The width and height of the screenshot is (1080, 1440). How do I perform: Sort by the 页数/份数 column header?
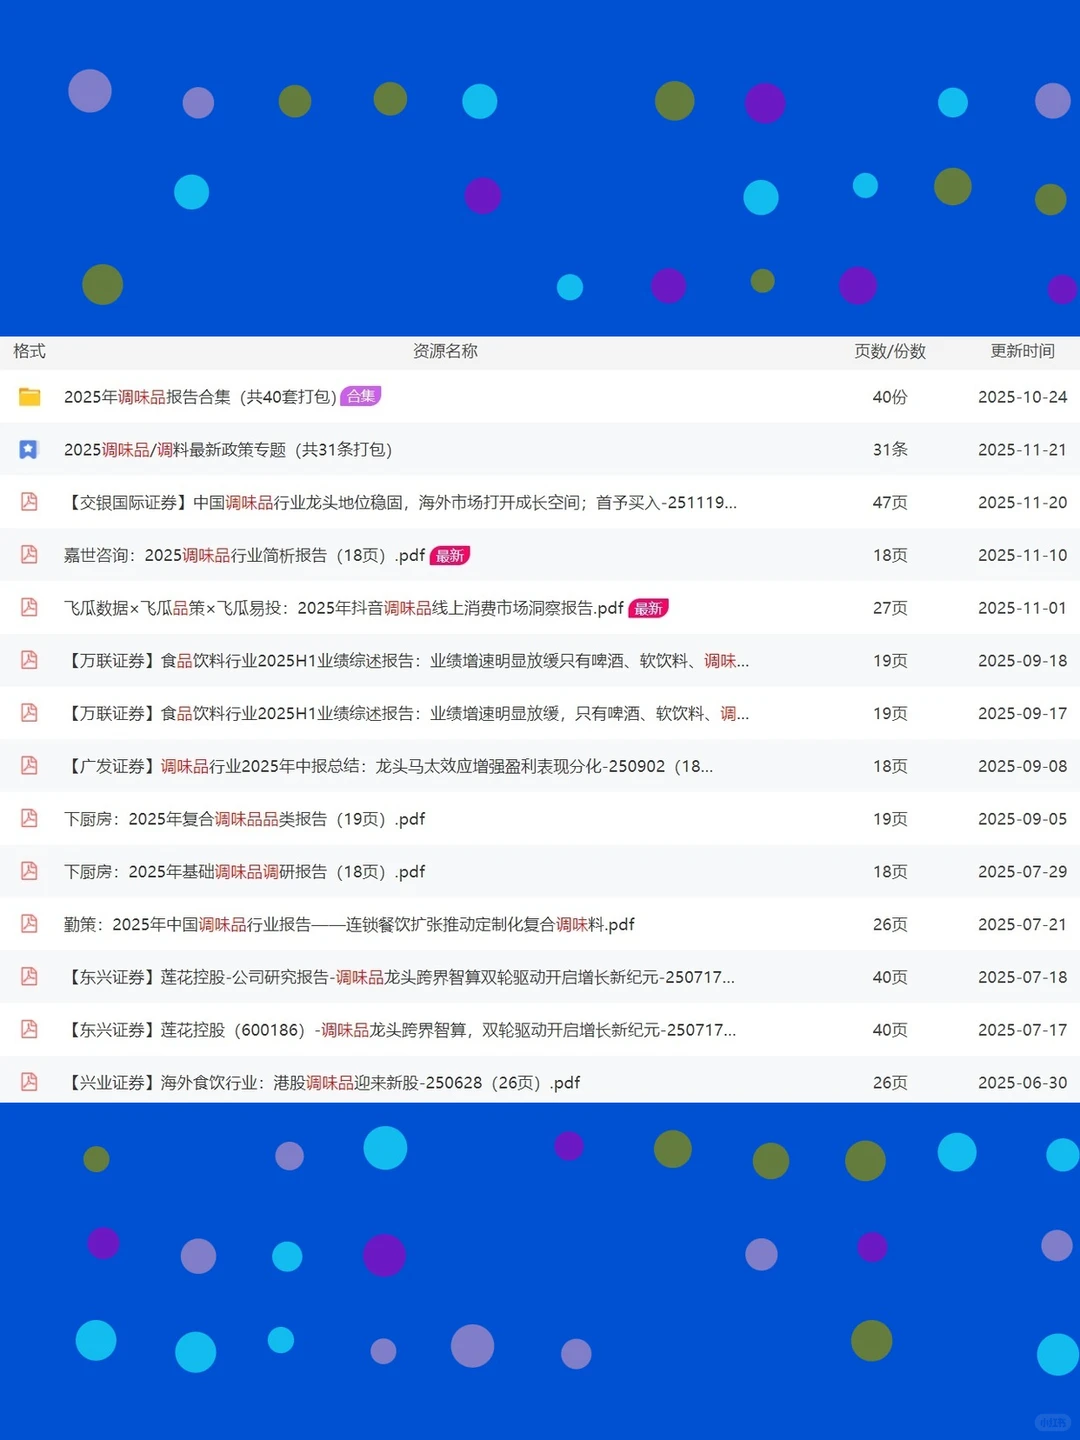click(888, 351)
